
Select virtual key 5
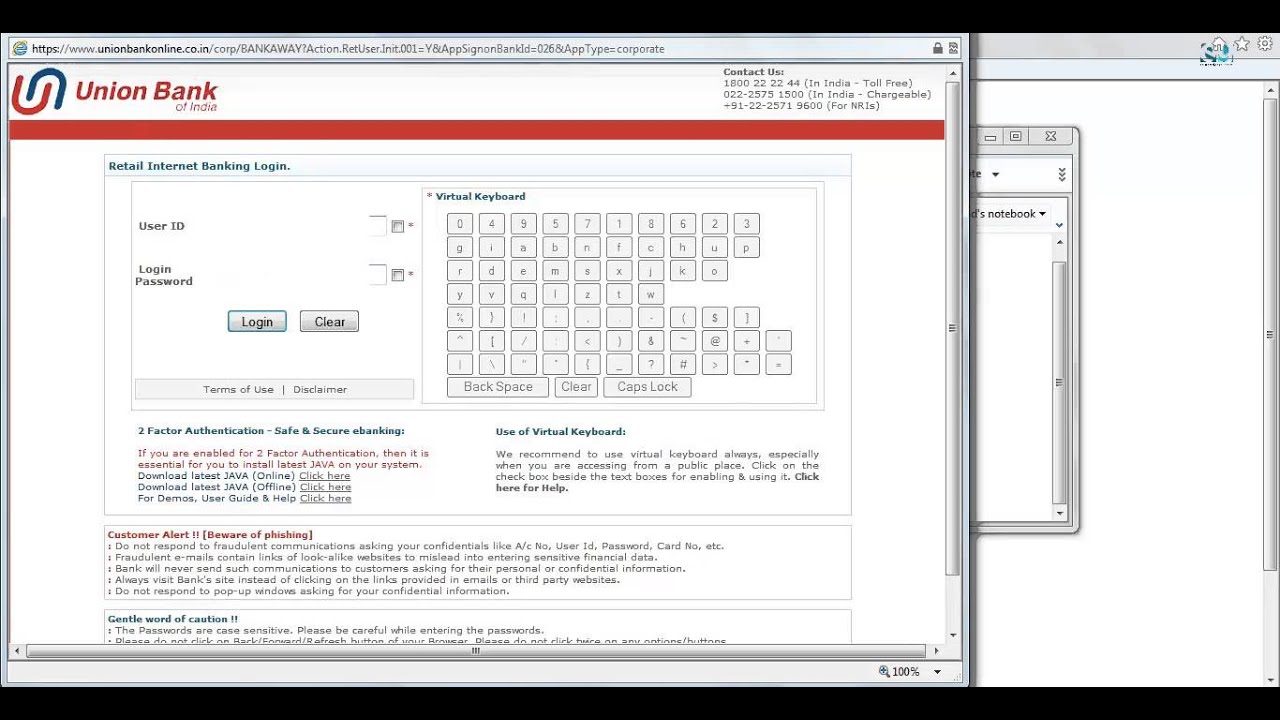click(555, 224)
